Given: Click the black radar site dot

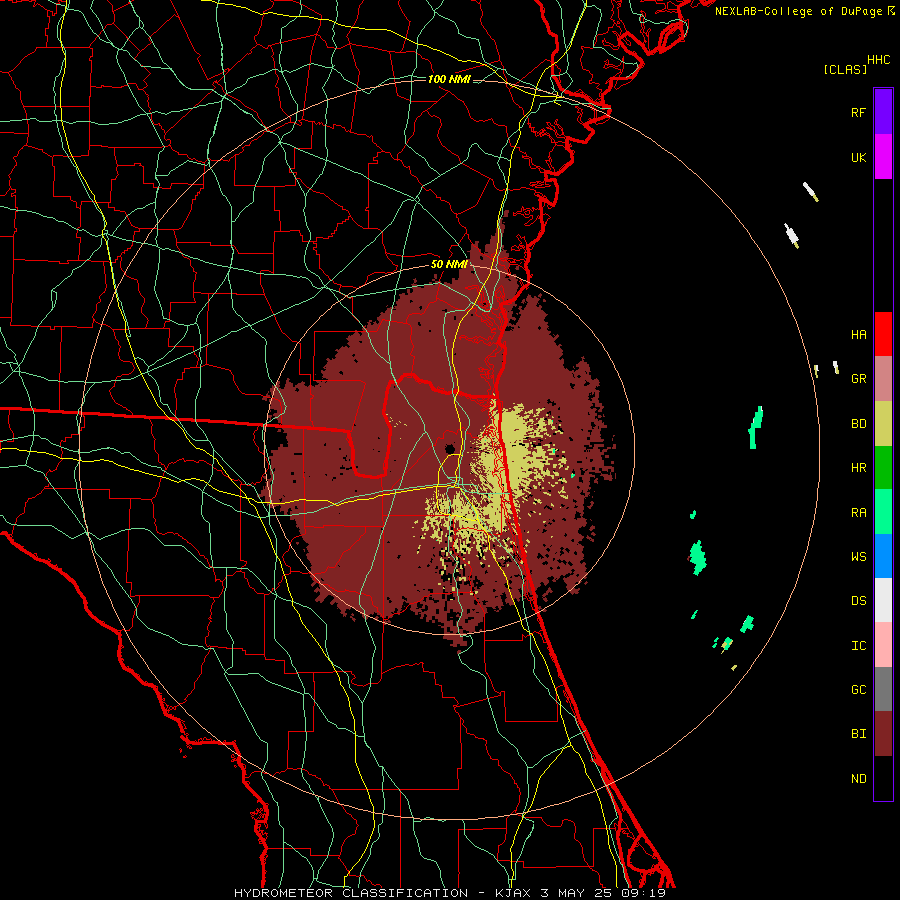Looking at the screenshot, I should pyautogui.click(x=449, y=449).
